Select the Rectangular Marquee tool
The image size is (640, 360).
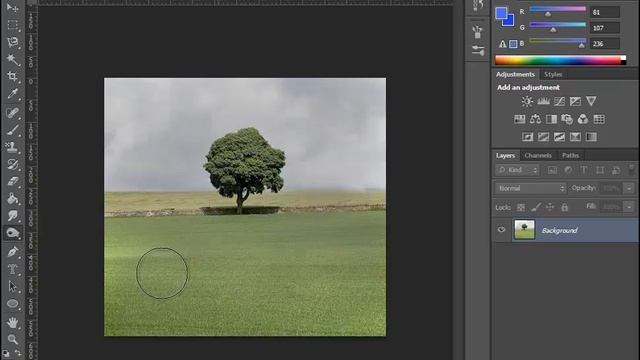(12, 25)
